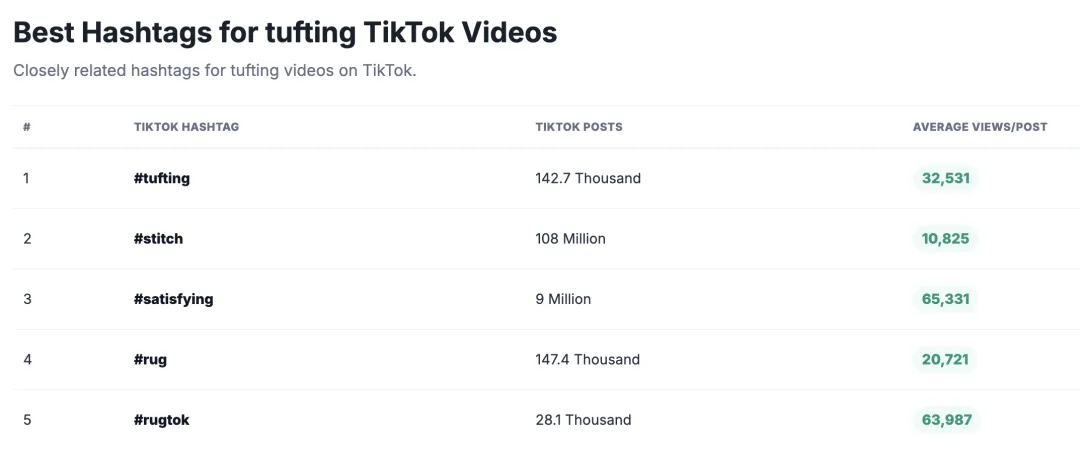Select the # rank column header
1080x449 pixels.
26,127
